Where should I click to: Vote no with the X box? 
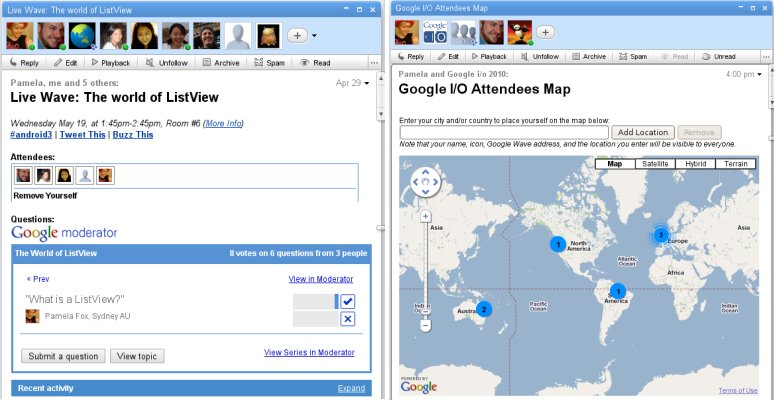[348, 319]
